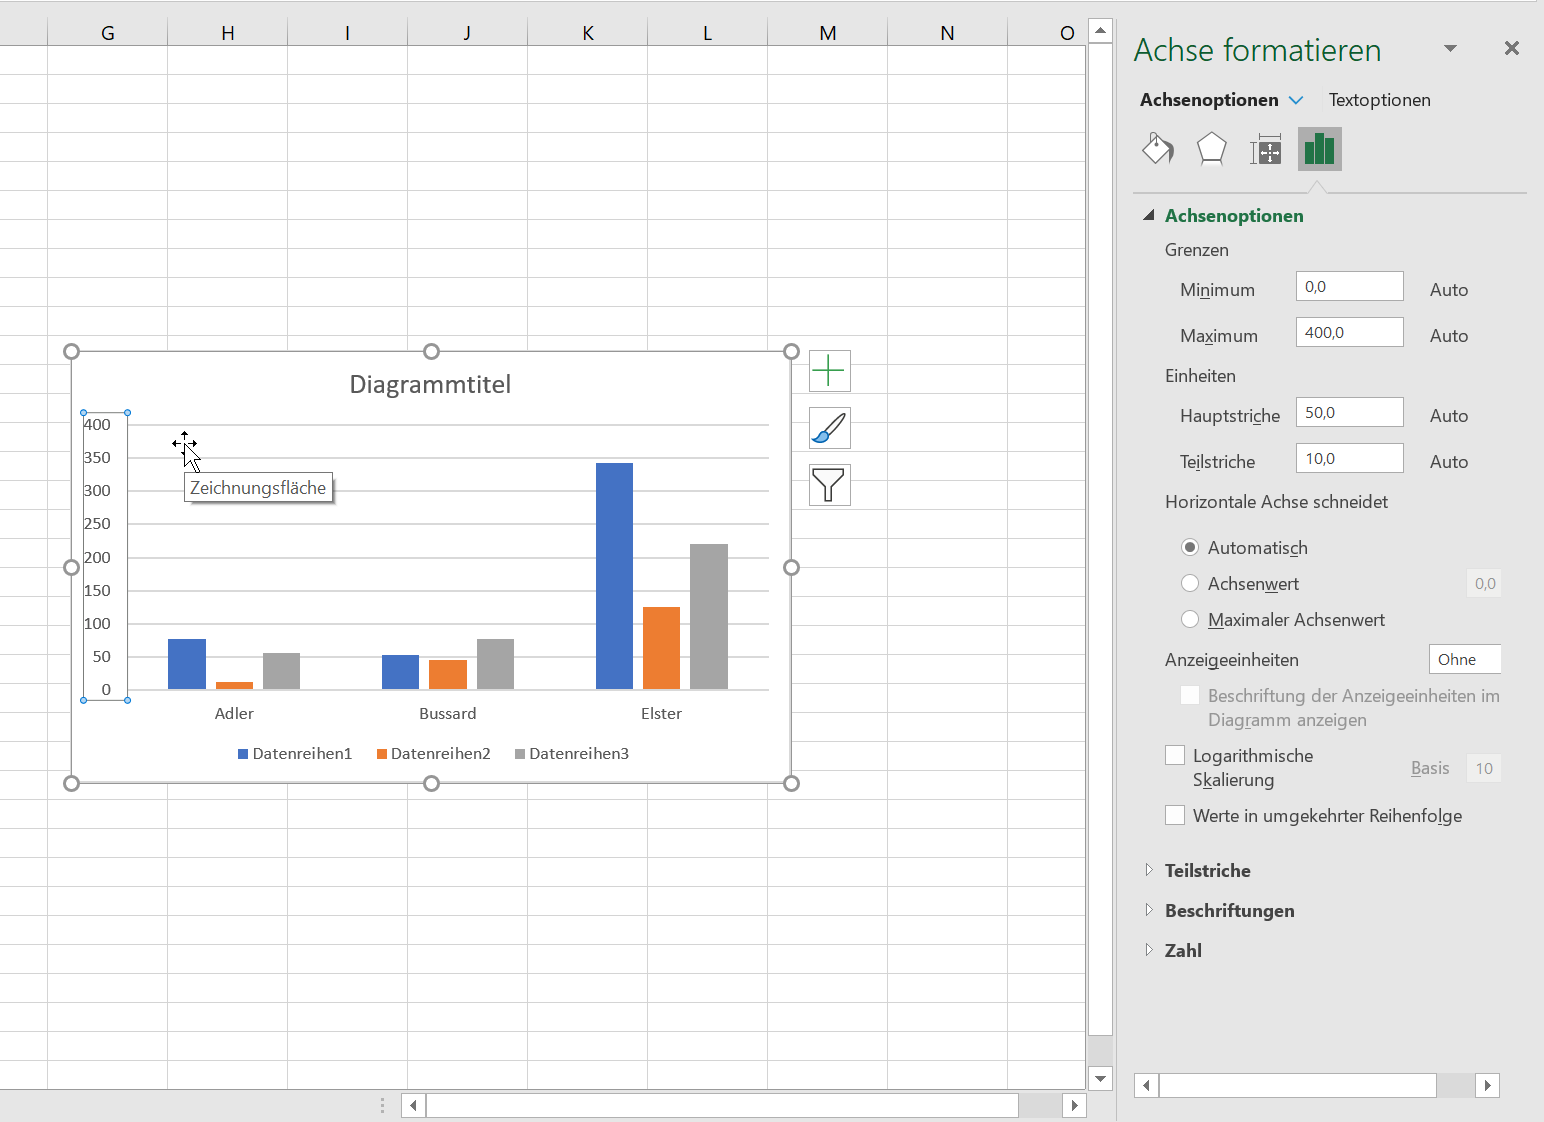Open Fill & Line paint bucket options
This screenshot has height=1122, width=1544.
1158,149
